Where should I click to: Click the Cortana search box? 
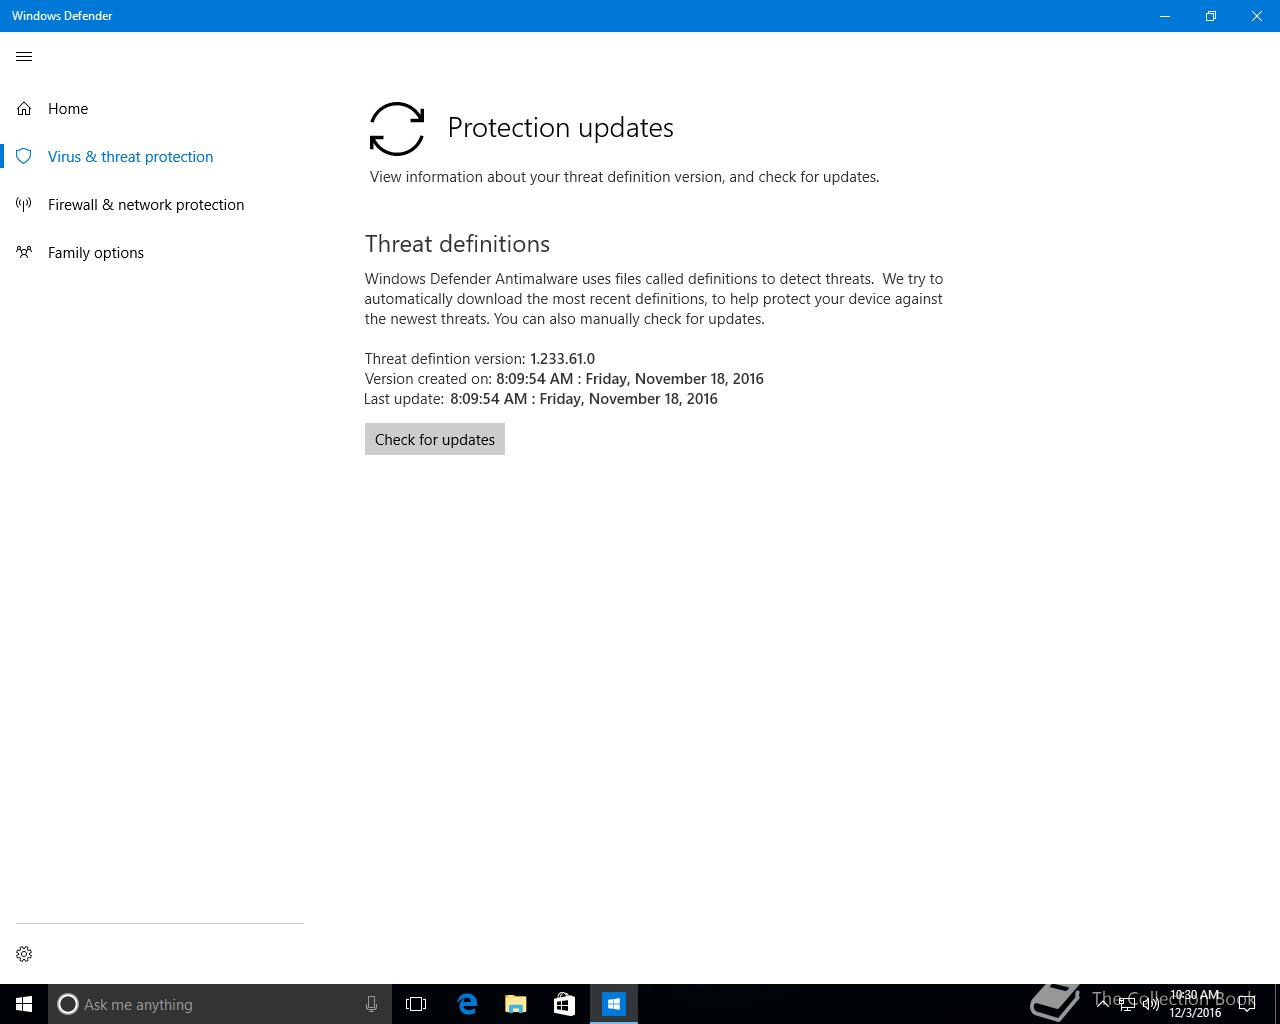point(219,1004)
